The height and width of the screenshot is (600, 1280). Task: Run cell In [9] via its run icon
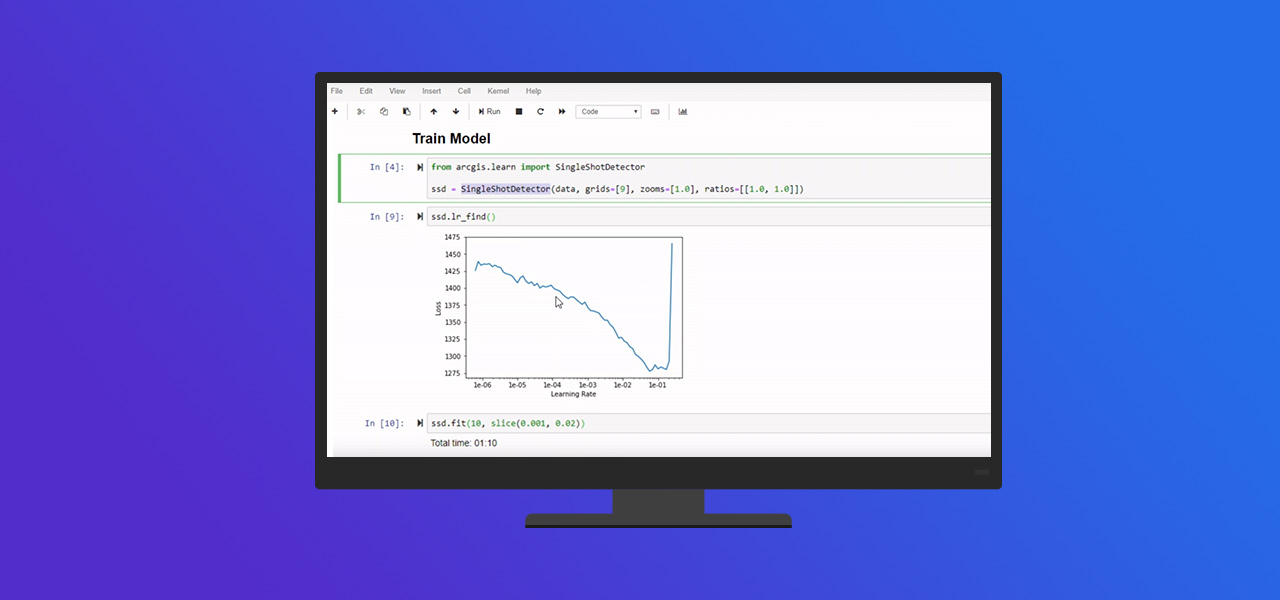[x=421, y=216]
